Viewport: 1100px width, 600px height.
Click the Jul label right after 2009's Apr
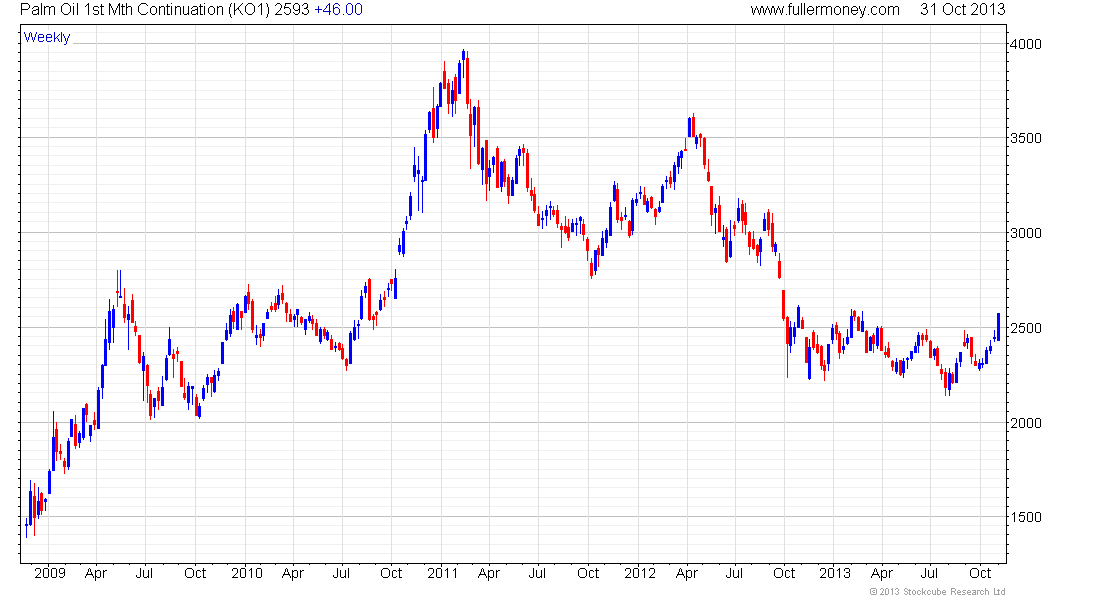(x=144, y=573)
